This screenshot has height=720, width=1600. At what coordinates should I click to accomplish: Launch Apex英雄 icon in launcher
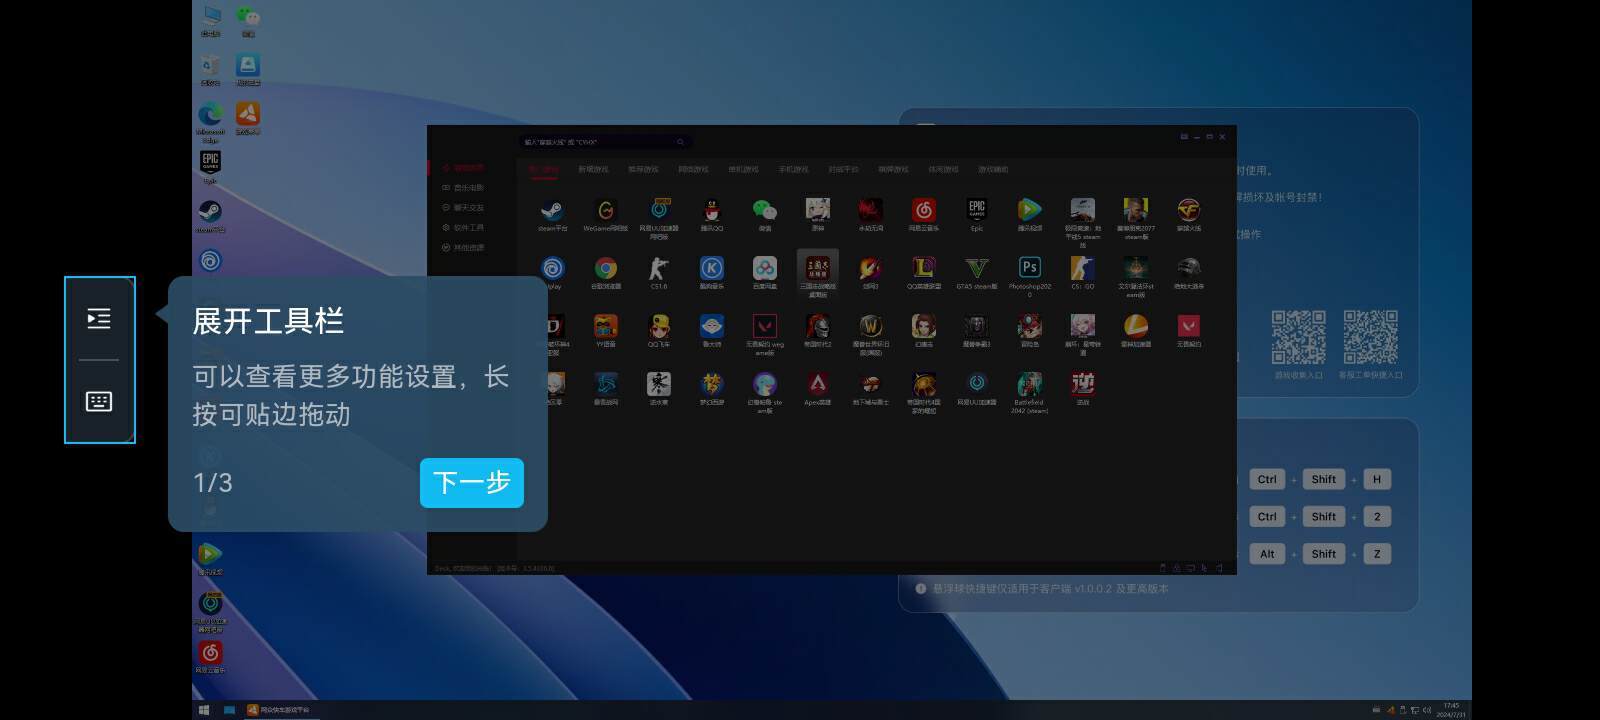[x=818, y=384]
